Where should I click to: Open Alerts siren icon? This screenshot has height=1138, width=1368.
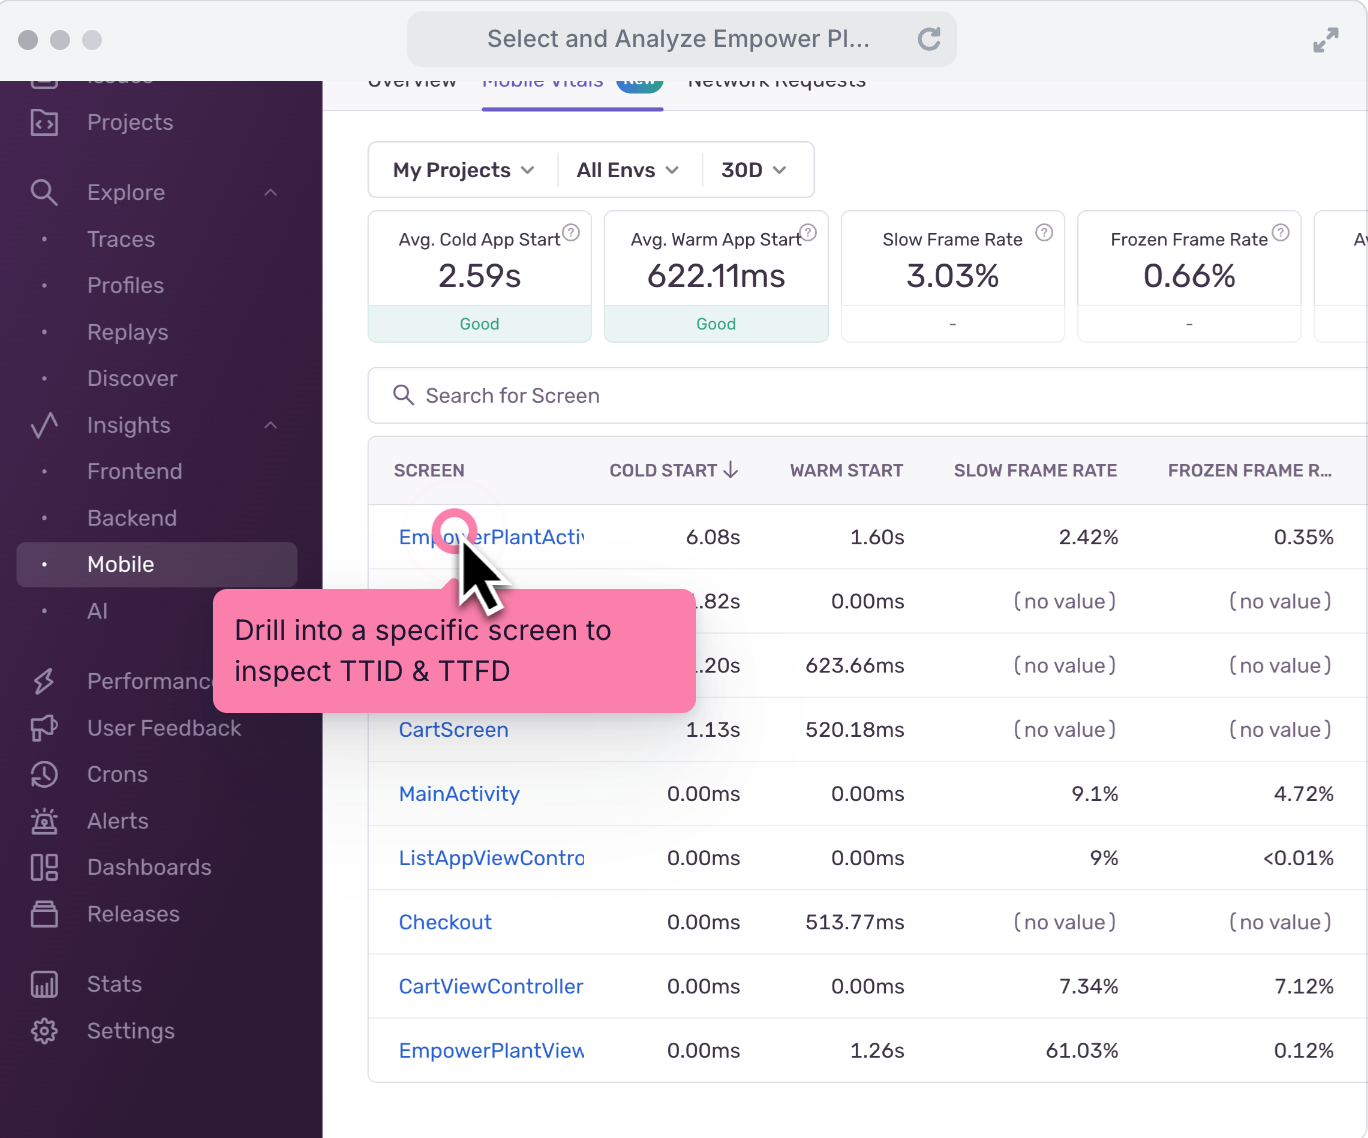tap(44, 821)
